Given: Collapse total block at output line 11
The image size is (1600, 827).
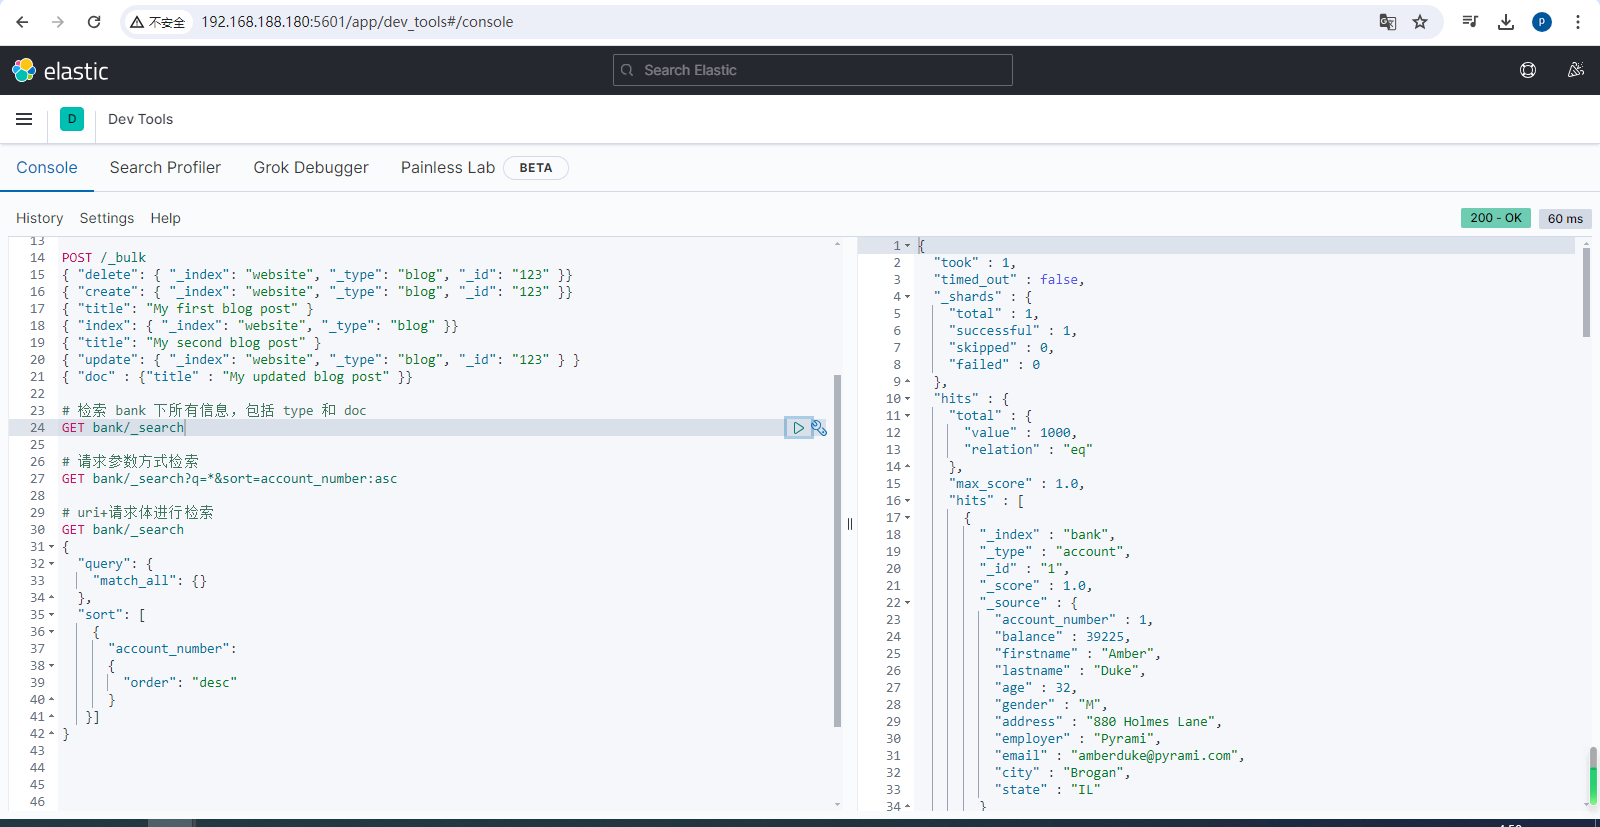Looking at the screenshot, I should pos(908,416).
